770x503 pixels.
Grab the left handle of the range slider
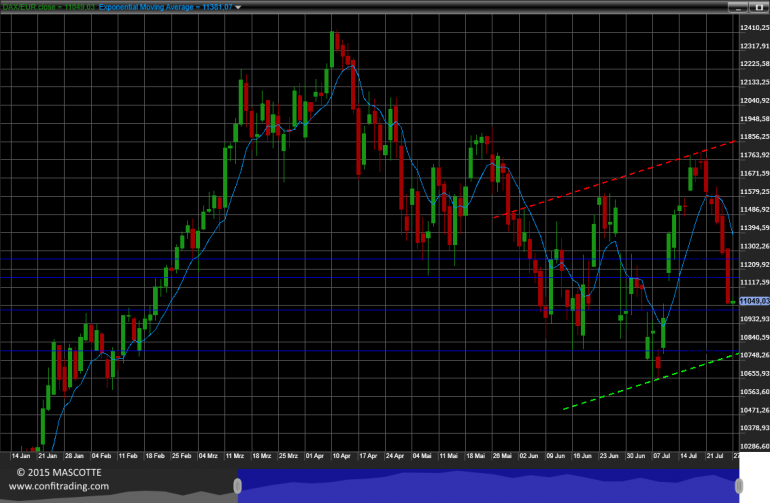[x=237, y=486]
